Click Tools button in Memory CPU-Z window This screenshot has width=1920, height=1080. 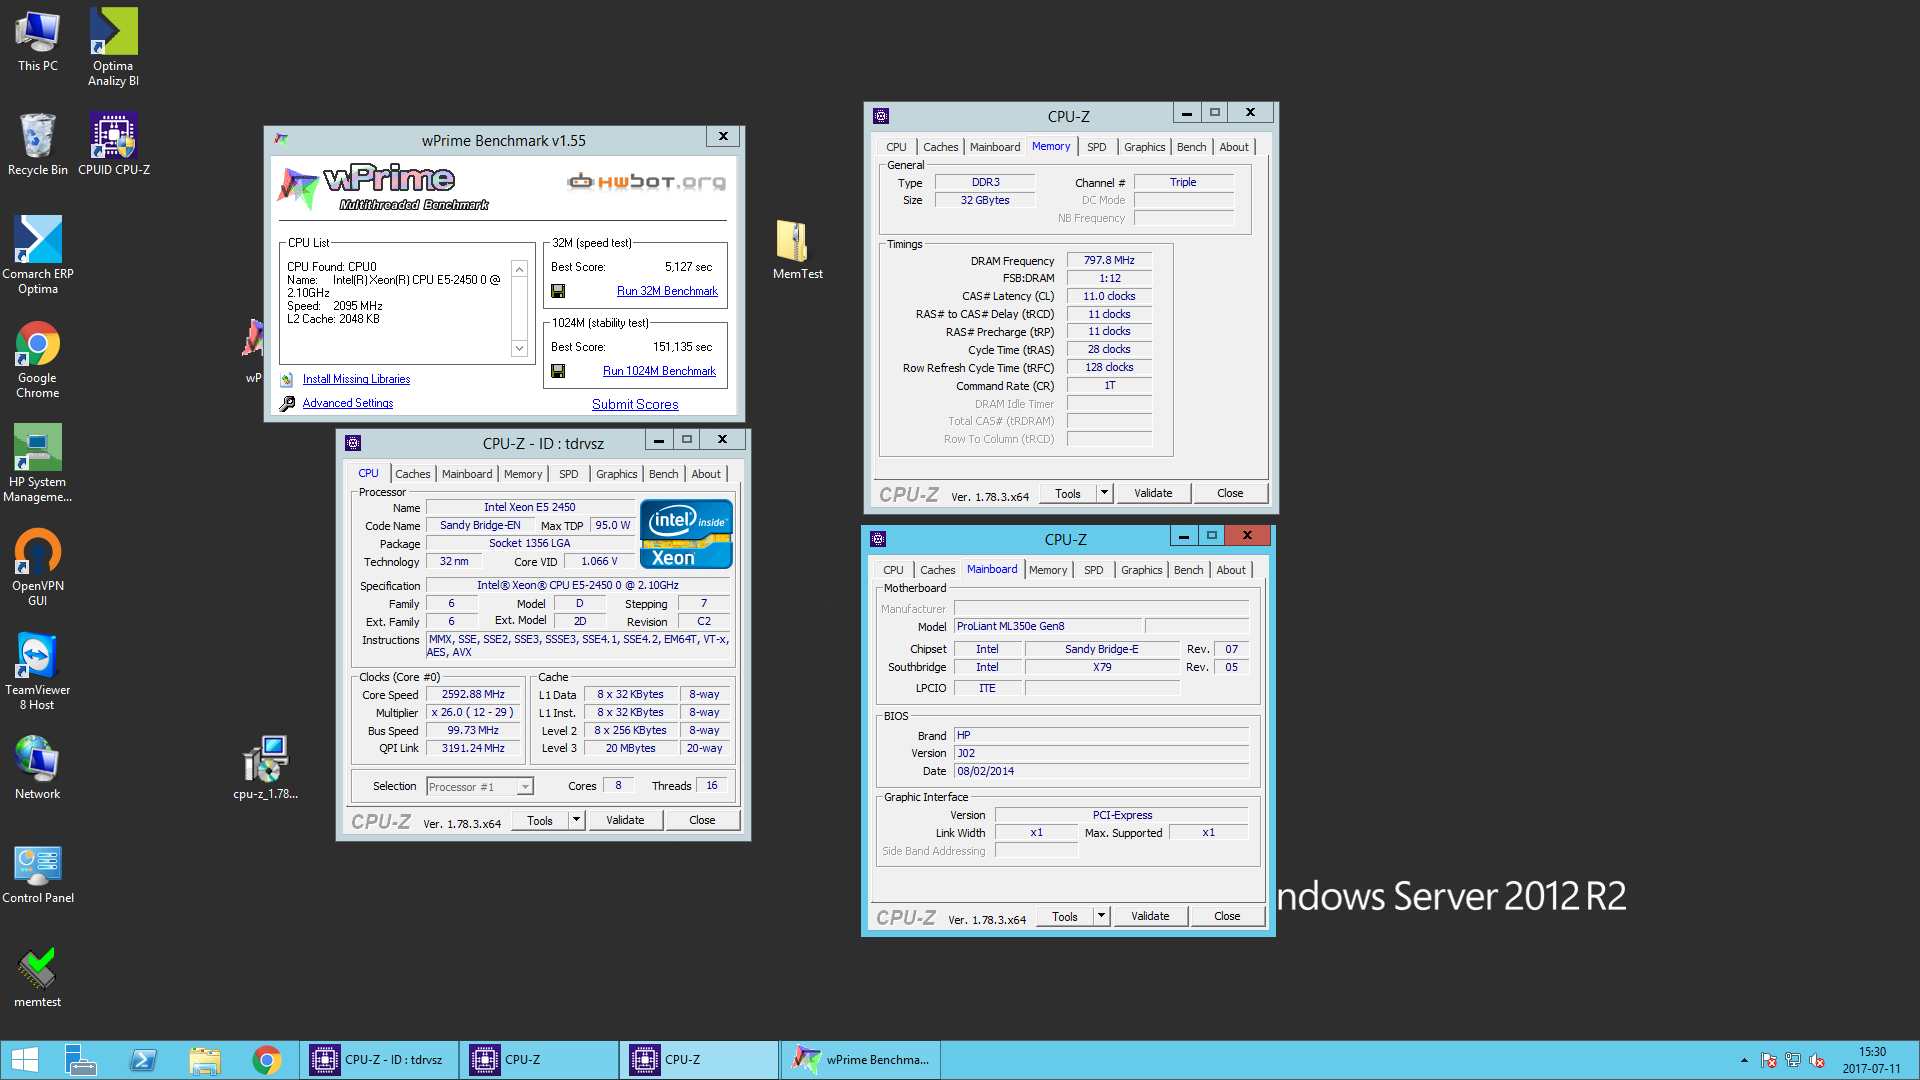[1068, 493]
